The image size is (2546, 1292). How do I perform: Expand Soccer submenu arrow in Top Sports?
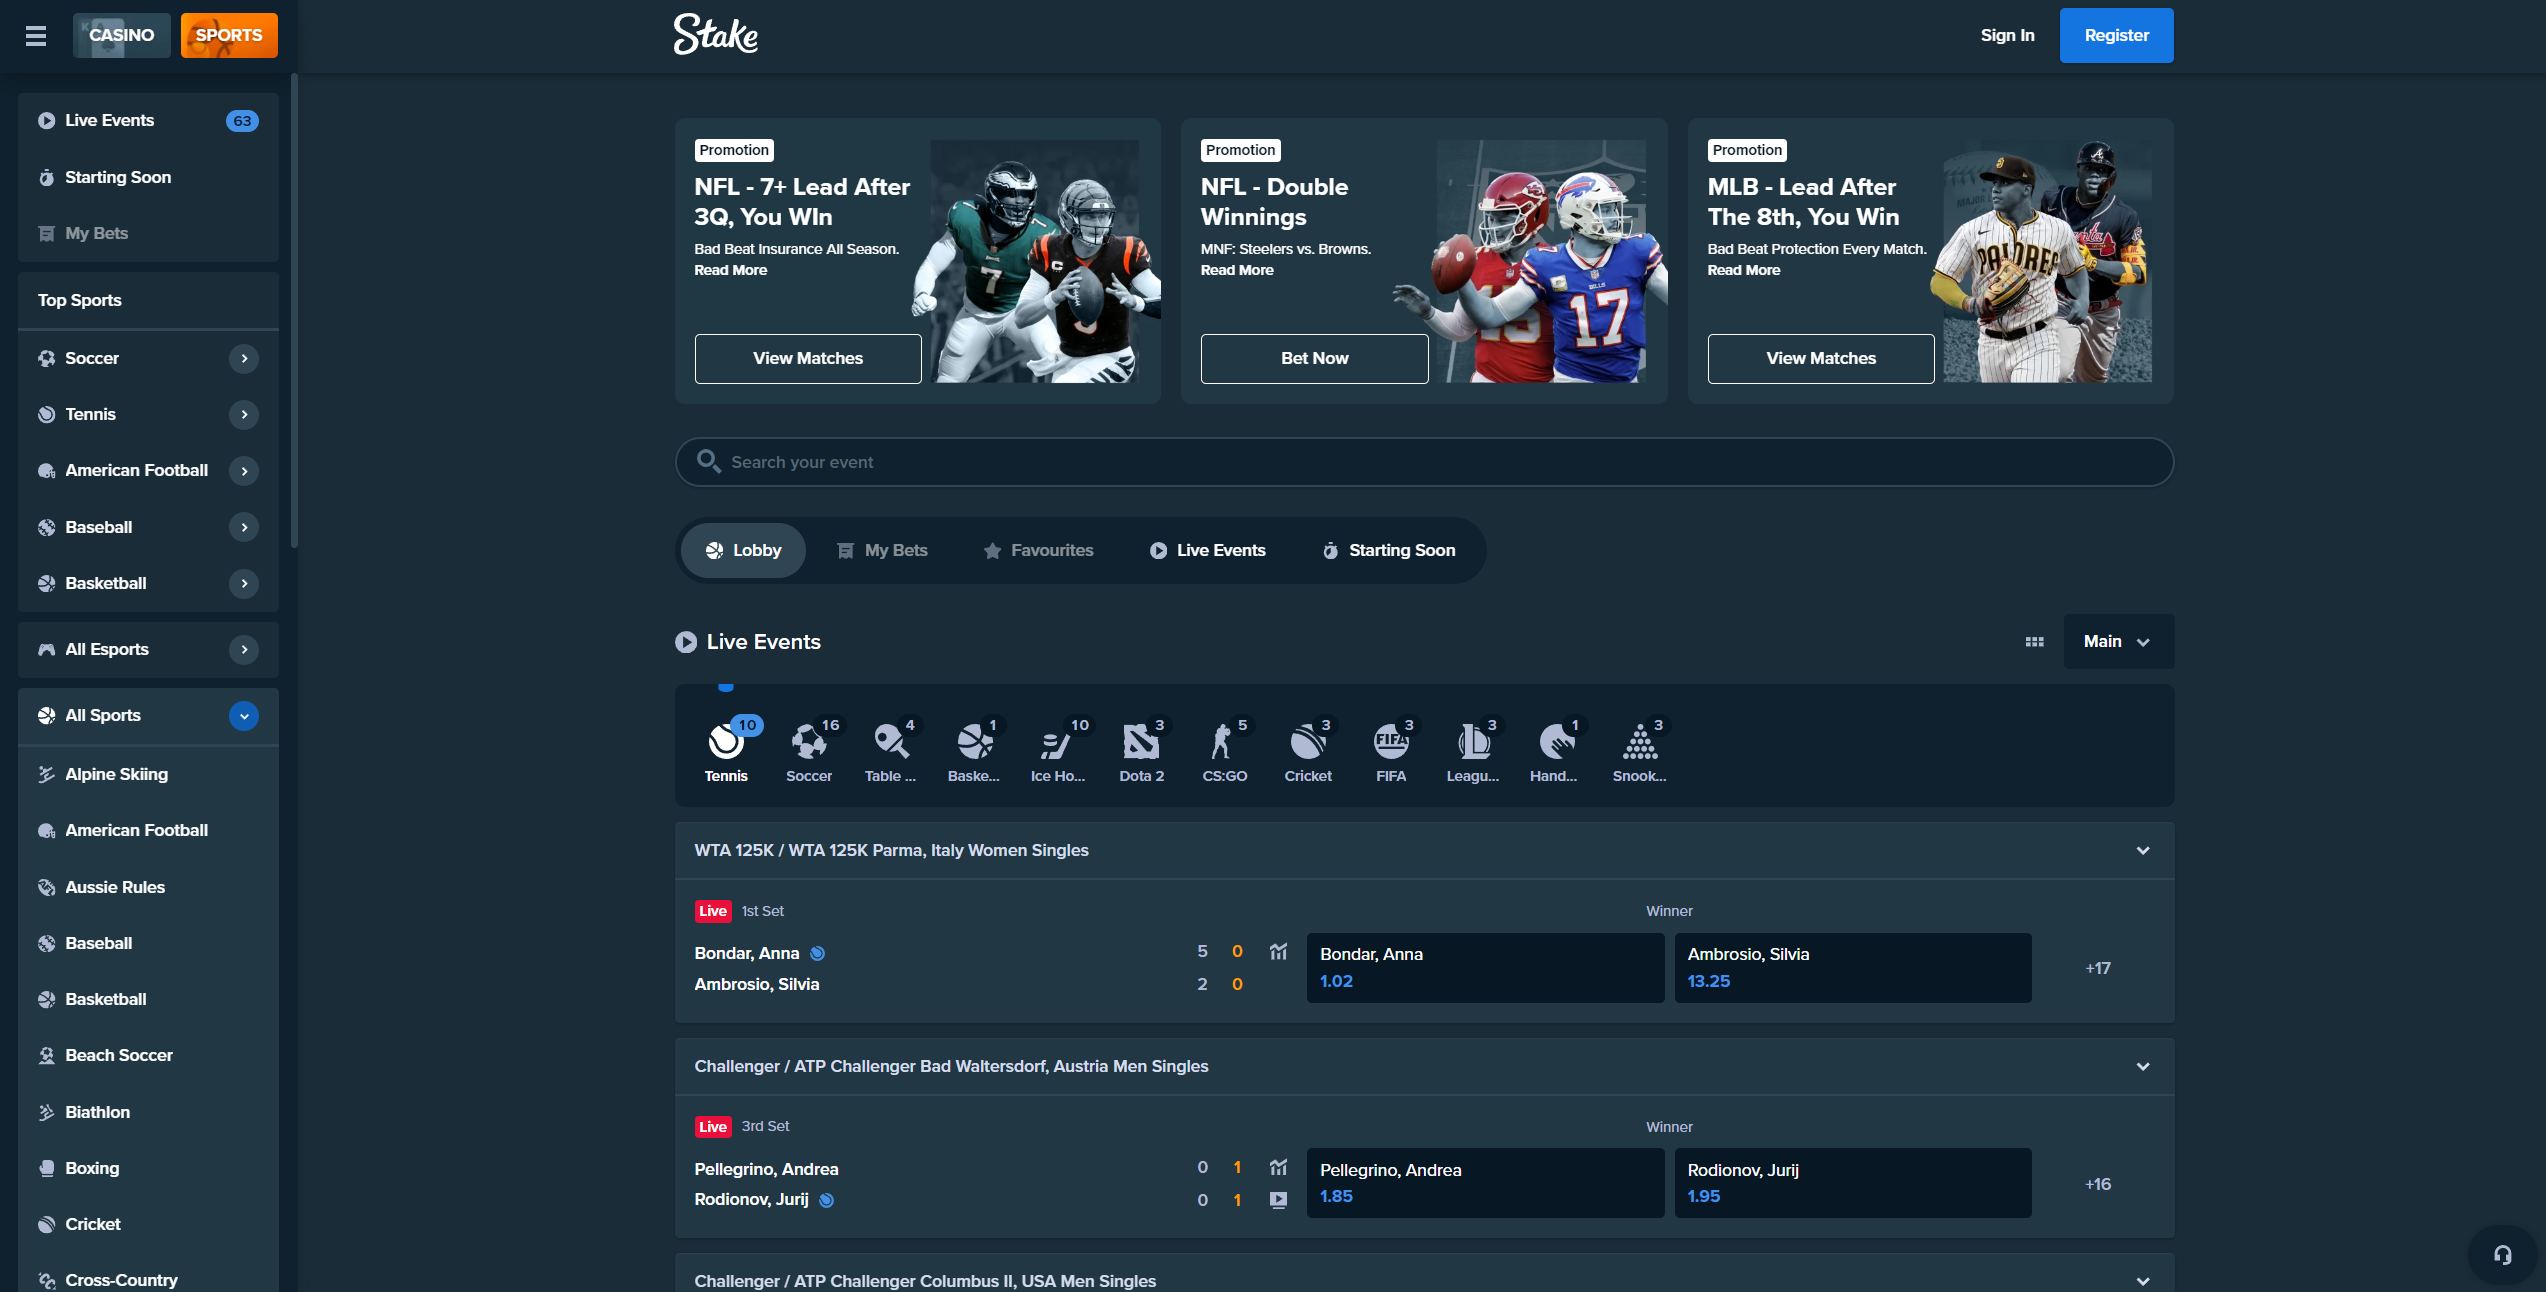pos(244,358)
